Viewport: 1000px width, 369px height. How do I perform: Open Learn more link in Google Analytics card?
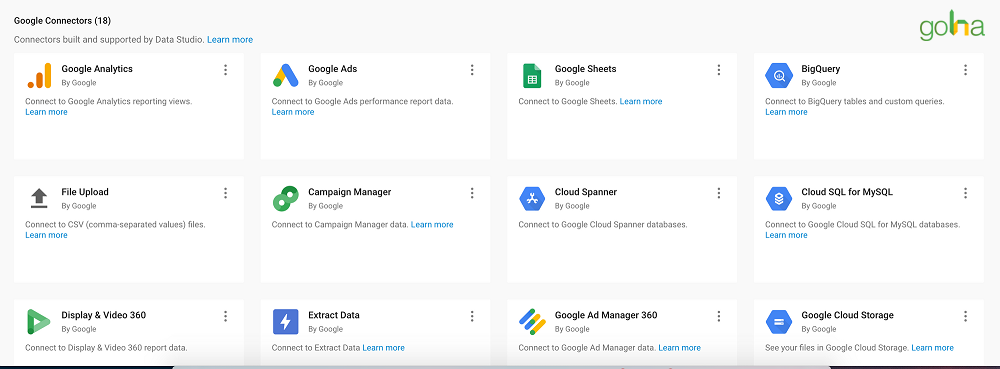pos(46,112)
